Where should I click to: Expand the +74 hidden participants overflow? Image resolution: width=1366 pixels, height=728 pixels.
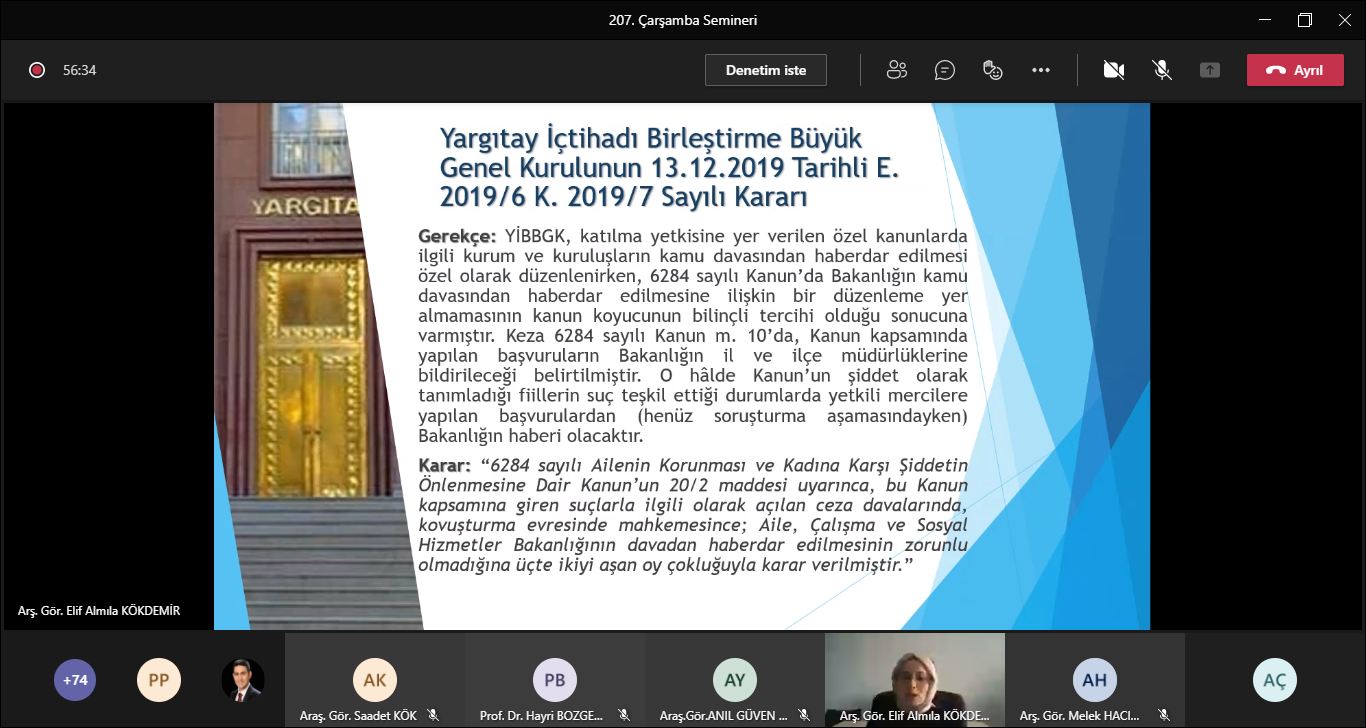pyautogui.click(x=74, y=679)
